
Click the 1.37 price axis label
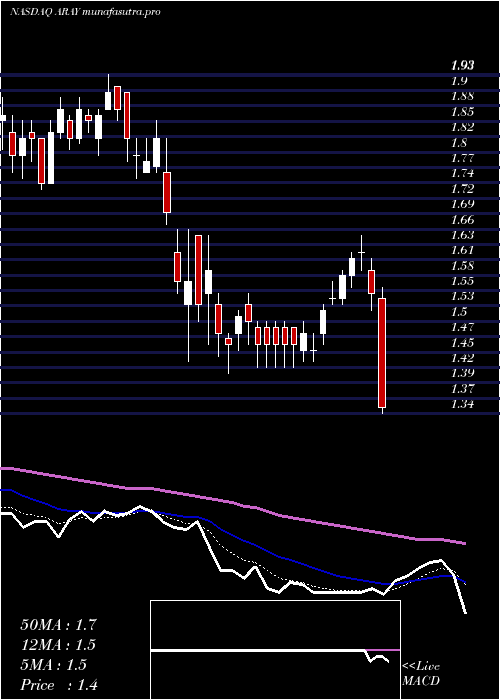[462, 388]
